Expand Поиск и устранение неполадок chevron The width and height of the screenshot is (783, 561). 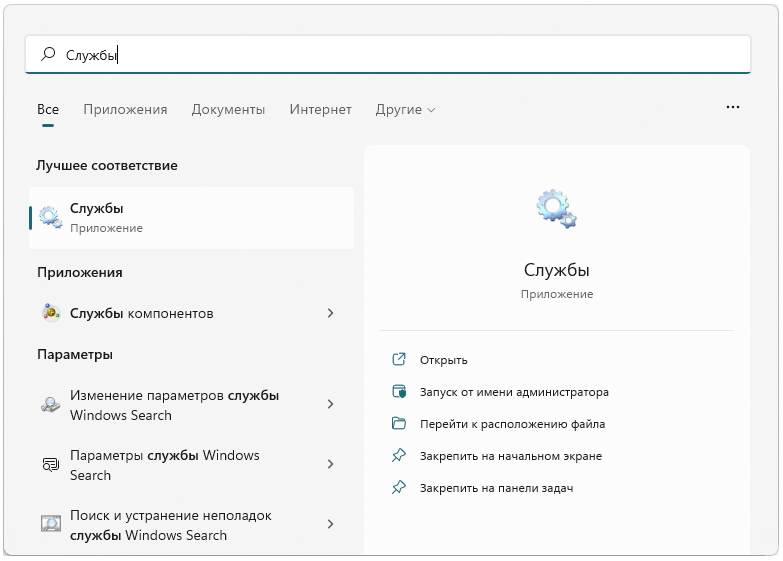click(x=330, y=525)
